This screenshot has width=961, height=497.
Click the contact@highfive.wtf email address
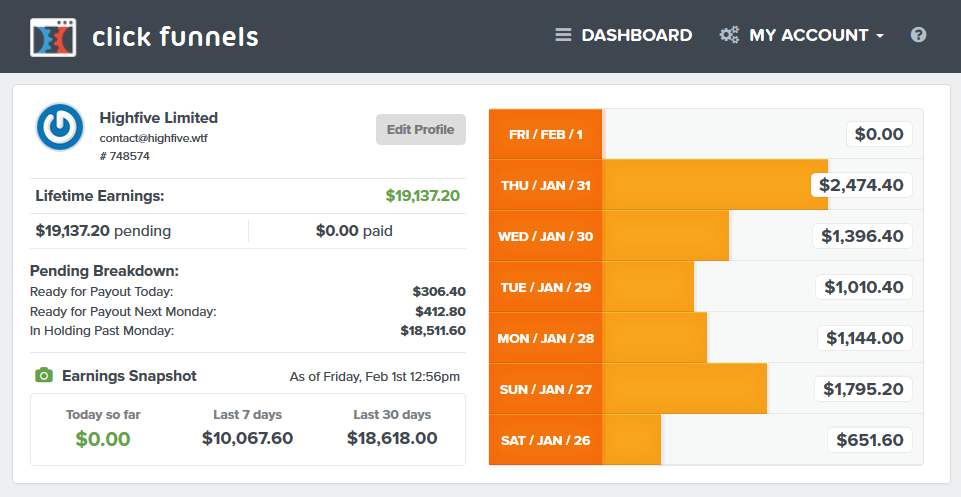point(154,138)
